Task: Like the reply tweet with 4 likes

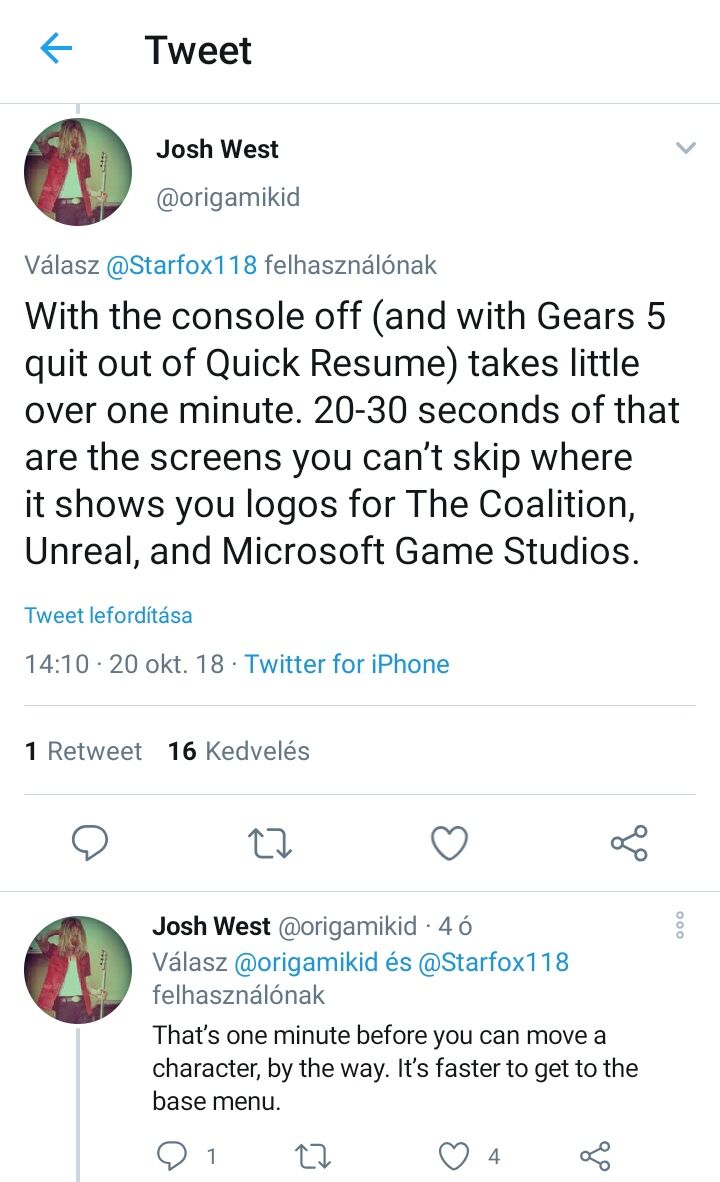Action: click(x=455, y=1157)
